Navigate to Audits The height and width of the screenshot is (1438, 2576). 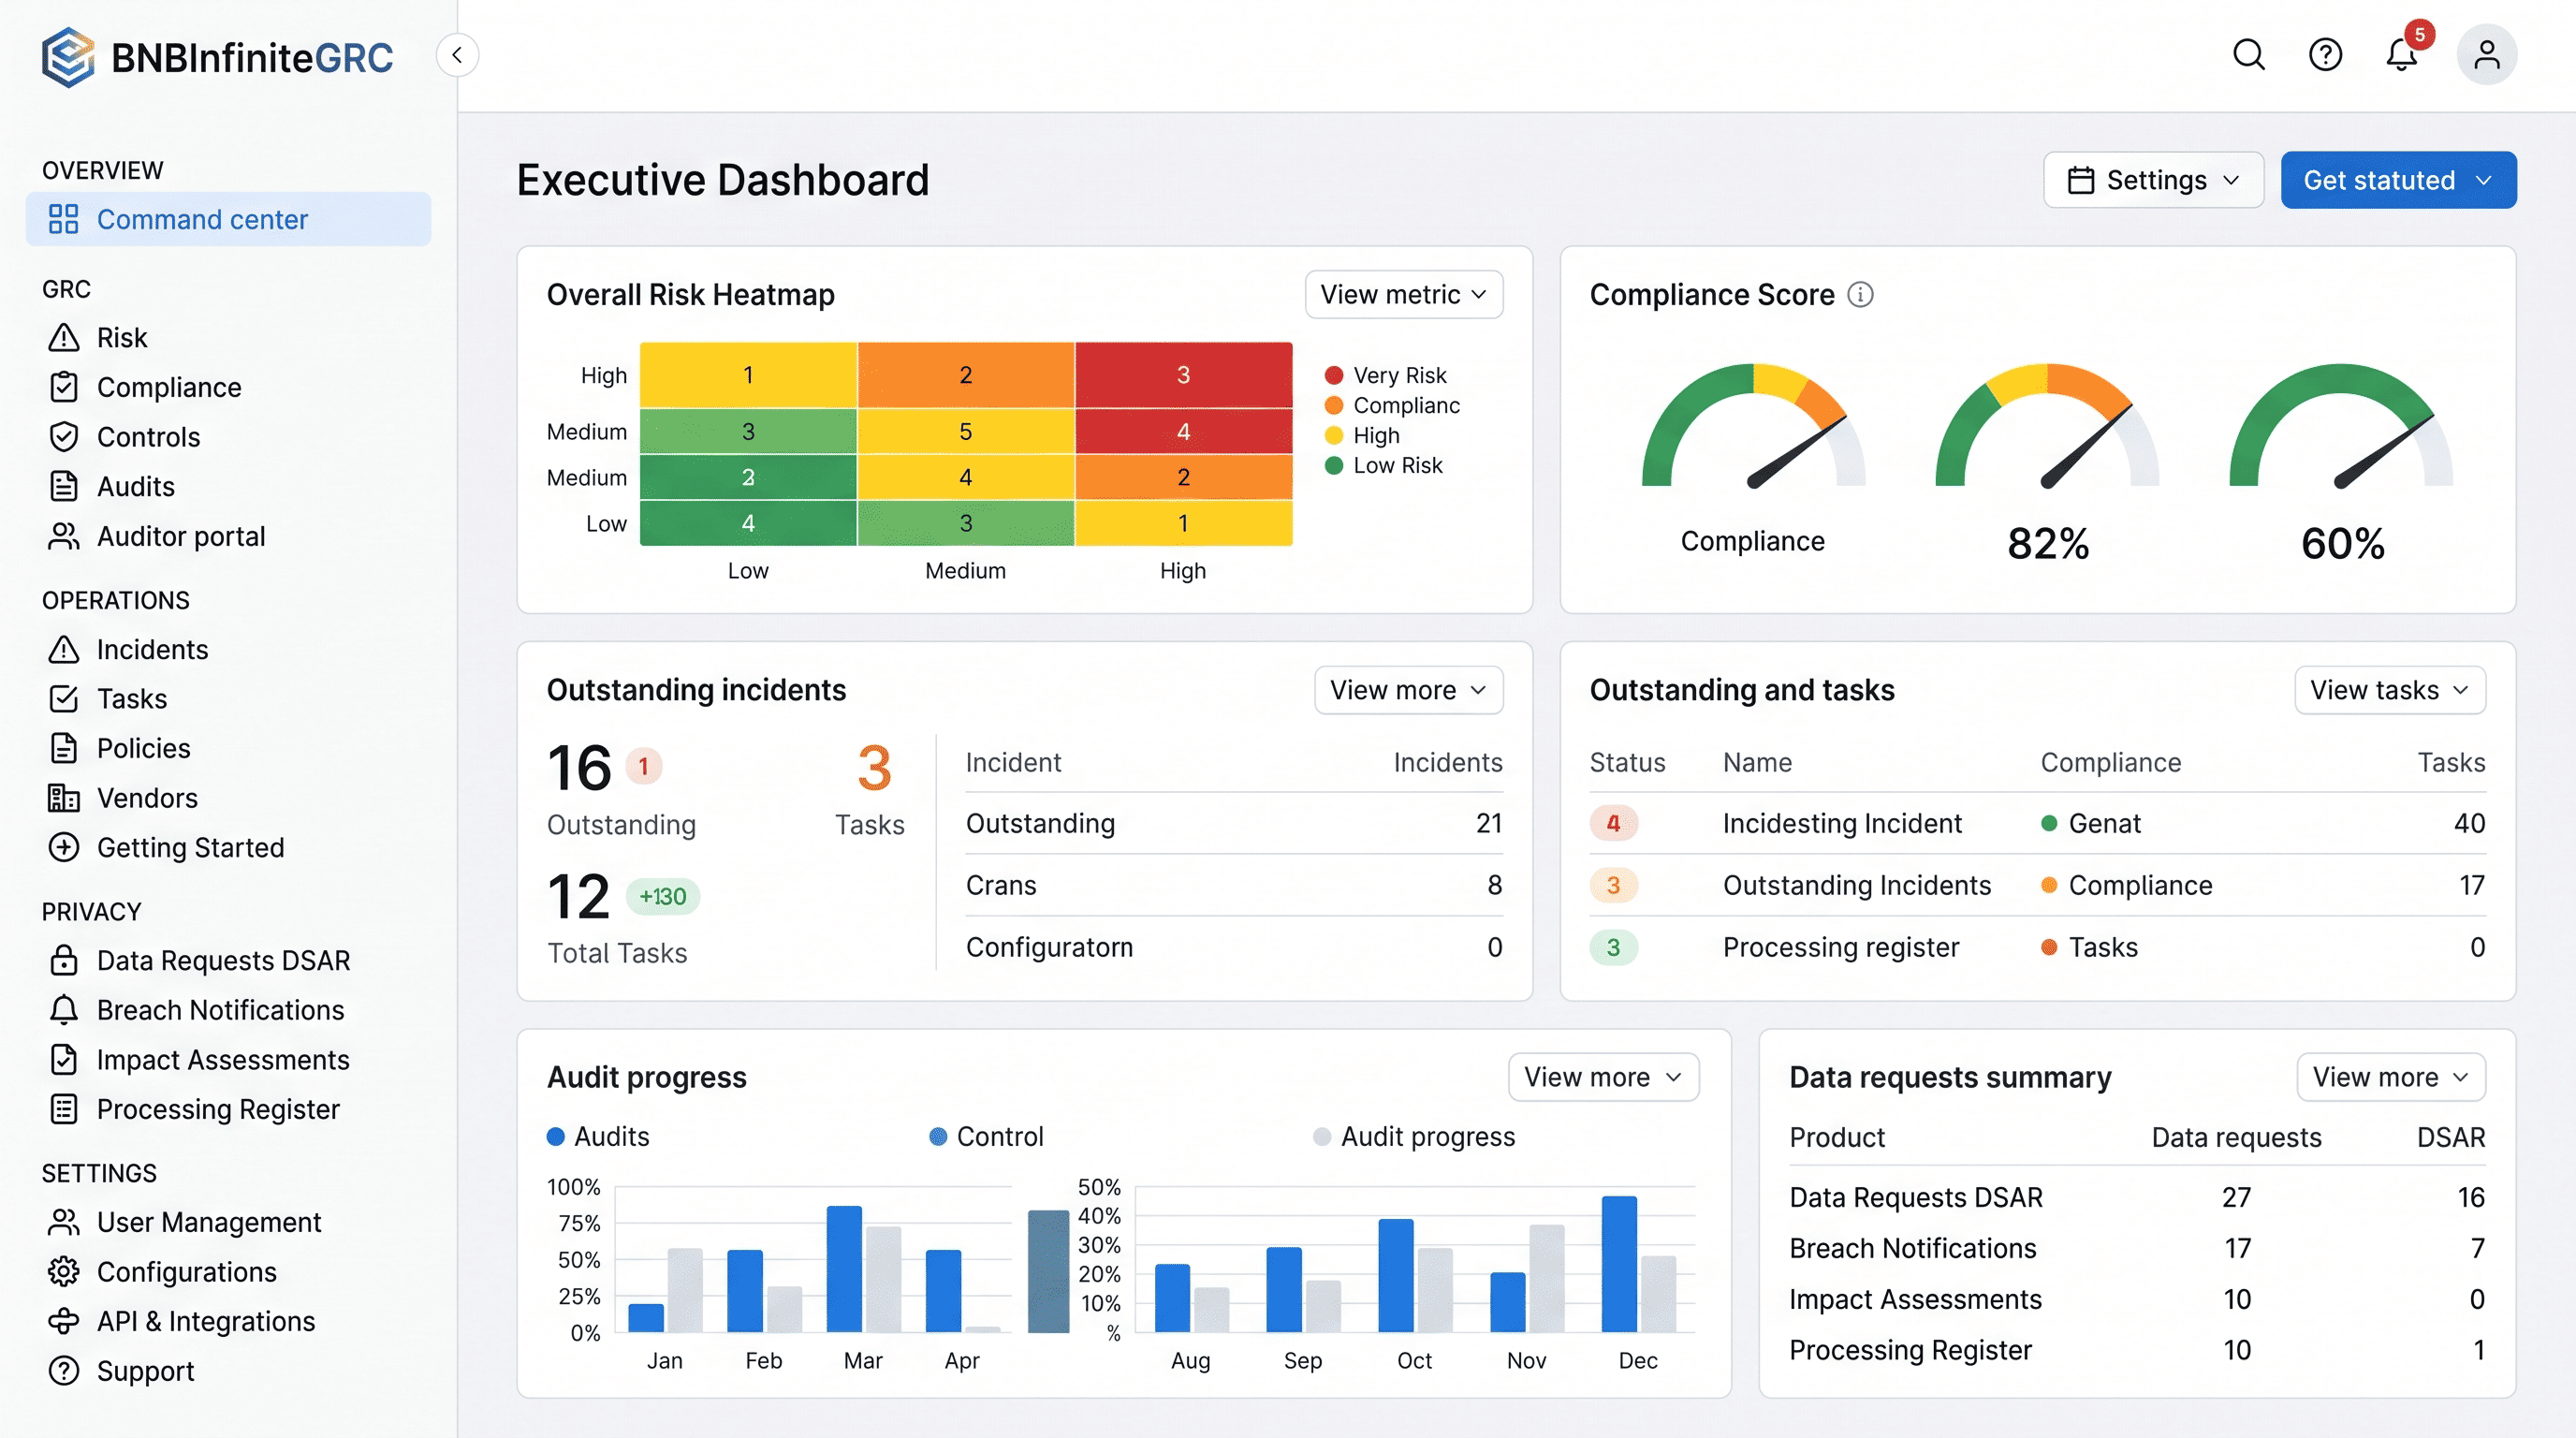pos(136,486)
